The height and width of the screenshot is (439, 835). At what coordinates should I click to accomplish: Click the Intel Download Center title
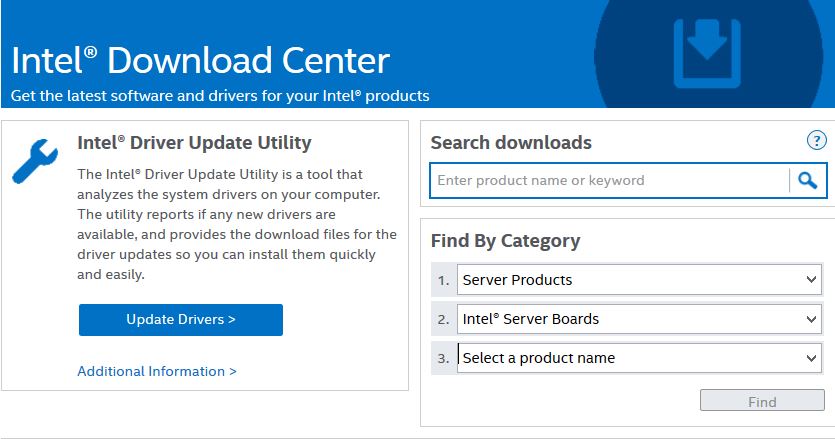pos(200,60)
